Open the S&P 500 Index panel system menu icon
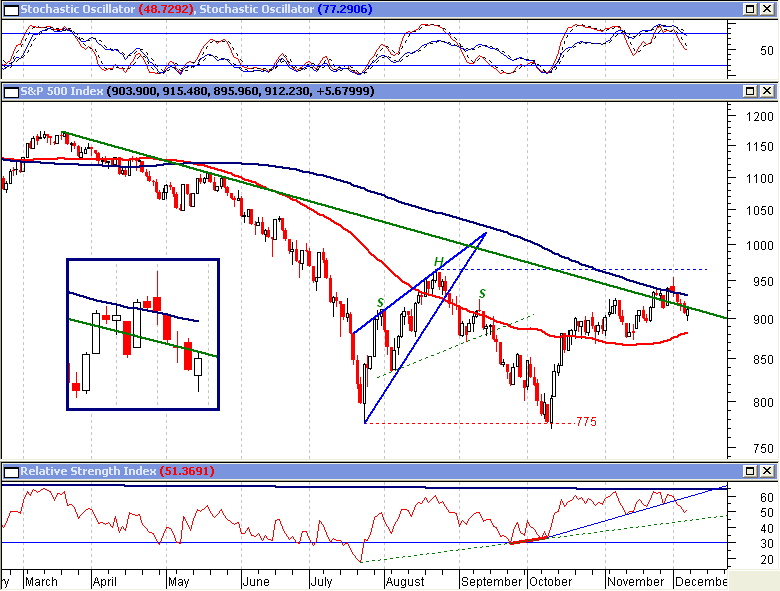This screenshot has width=780, height=591. [x=11, y=92]
